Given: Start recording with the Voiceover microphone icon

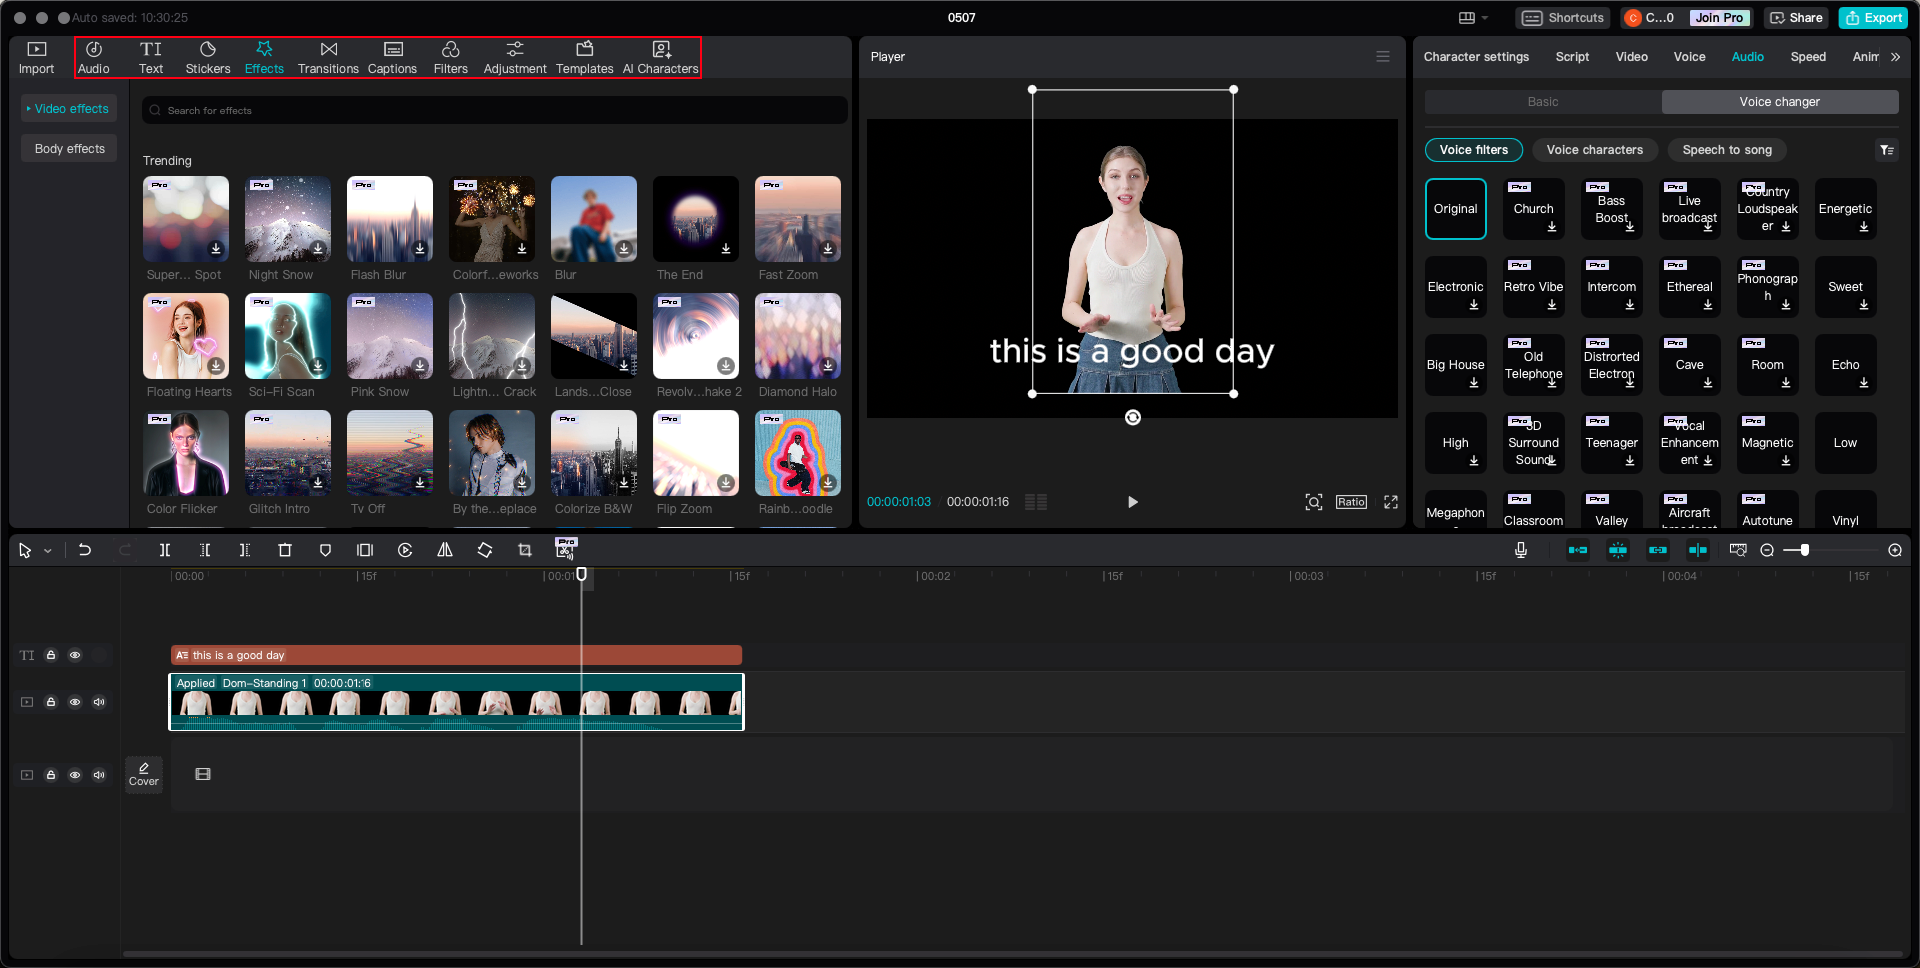Looking at the screenshot, I should (x=1521, y=549).
